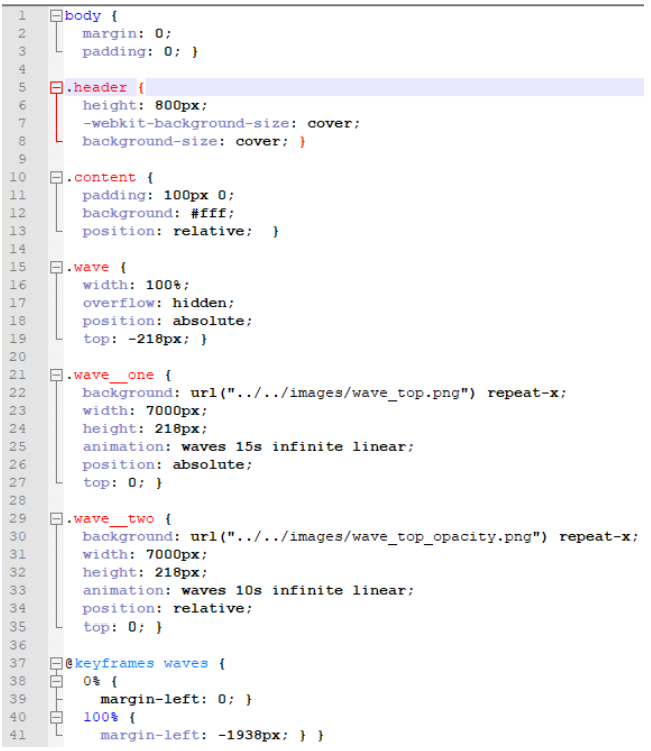Click the 'margin' property on line 2
Screen dimensions: 651x751
[109, 34]
